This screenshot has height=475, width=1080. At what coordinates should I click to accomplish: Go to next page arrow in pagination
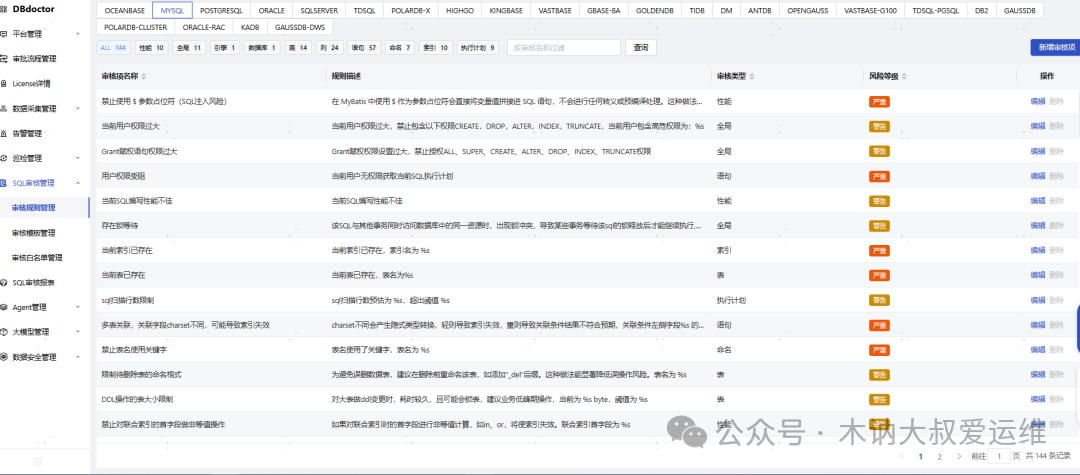tap(959, 456)
